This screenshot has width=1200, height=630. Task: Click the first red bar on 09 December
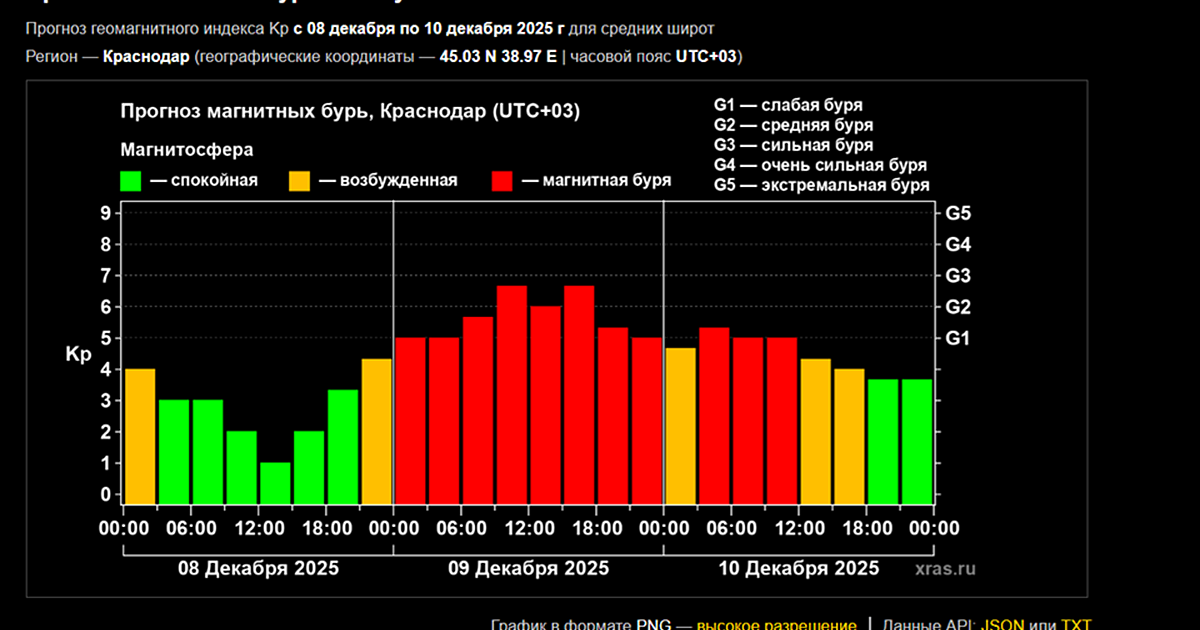coord(411,420)
